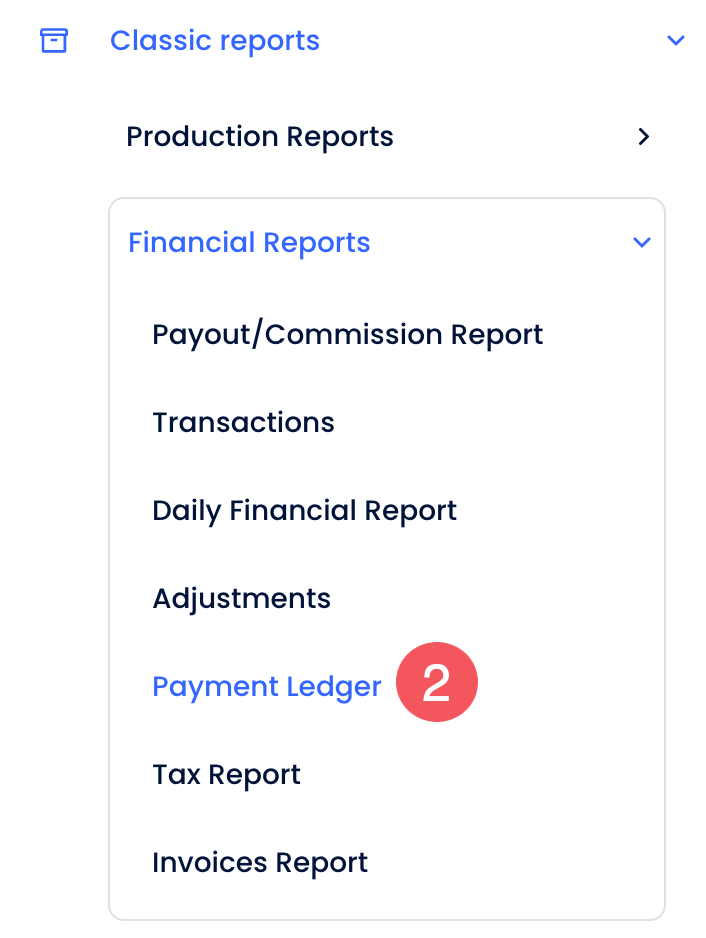Open the Classic reports section label

click(215, 41)
